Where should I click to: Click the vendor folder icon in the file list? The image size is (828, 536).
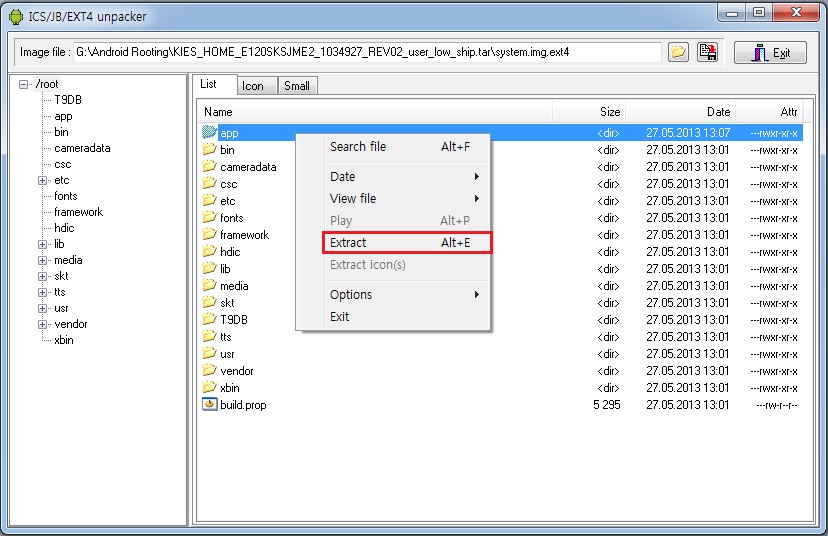(209, 371)
